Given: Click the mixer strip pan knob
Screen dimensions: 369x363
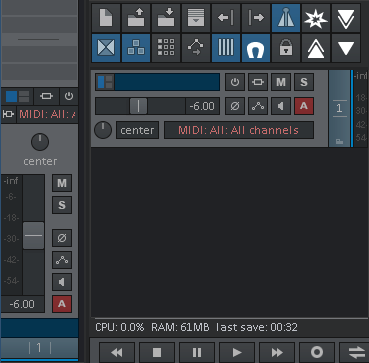Looking at the screenshot, I should pos(40,142).
